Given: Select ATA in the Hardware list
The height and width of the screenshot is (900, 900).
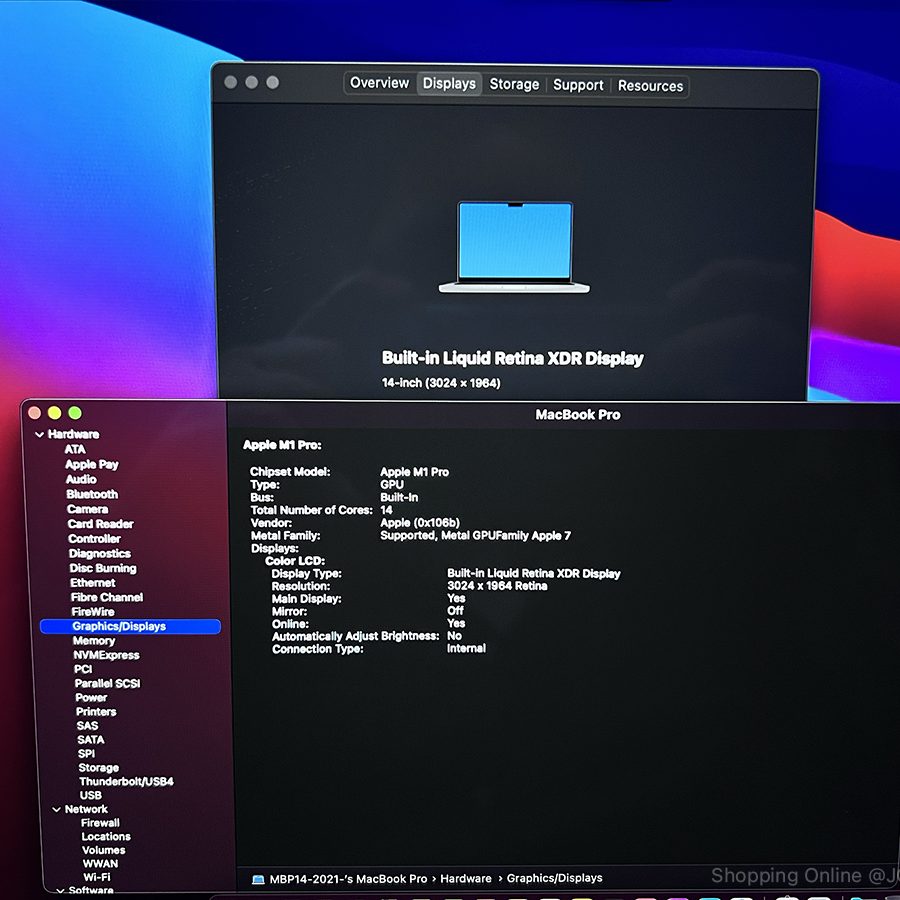Looking at the screenshot, I should (75, 449).
